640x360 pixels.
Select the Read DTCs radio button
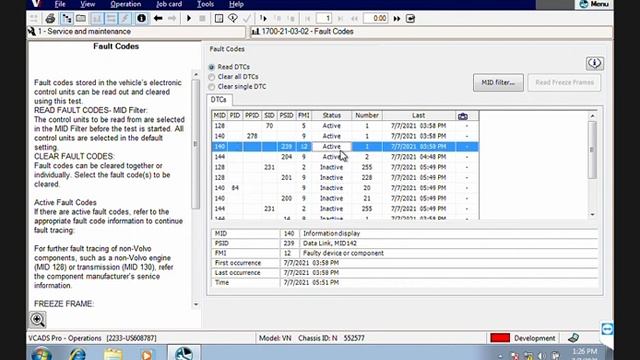click(x=211, y=67)
